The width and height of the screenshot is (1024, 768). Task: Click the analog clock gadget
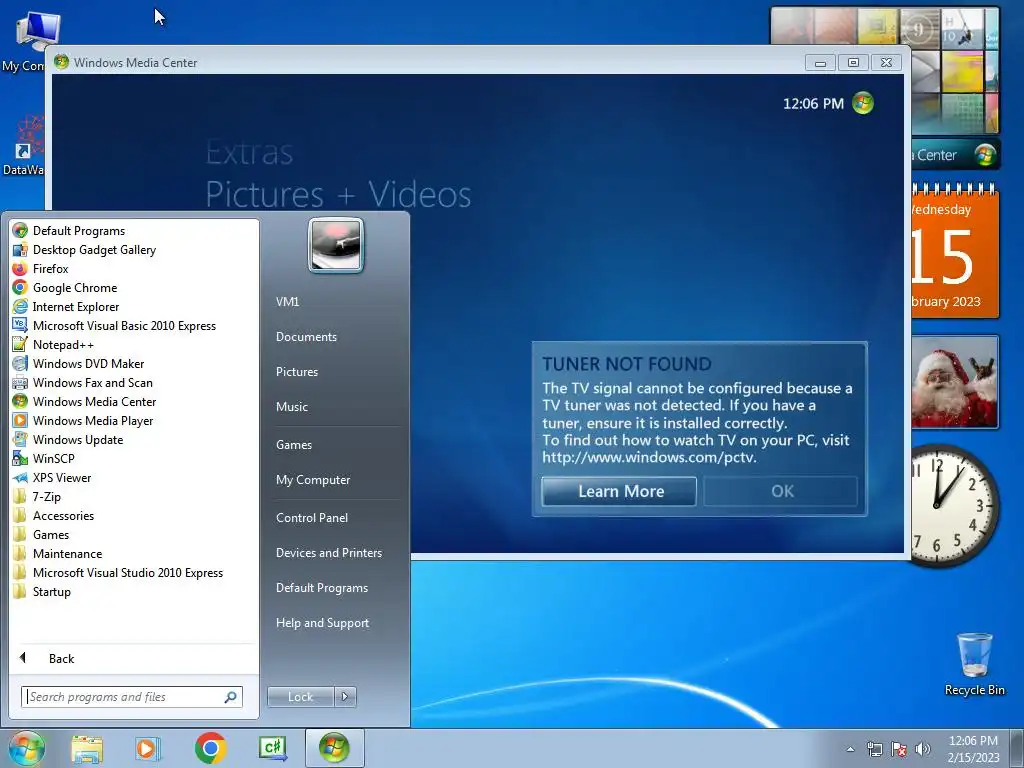click(x=954, y=505)
